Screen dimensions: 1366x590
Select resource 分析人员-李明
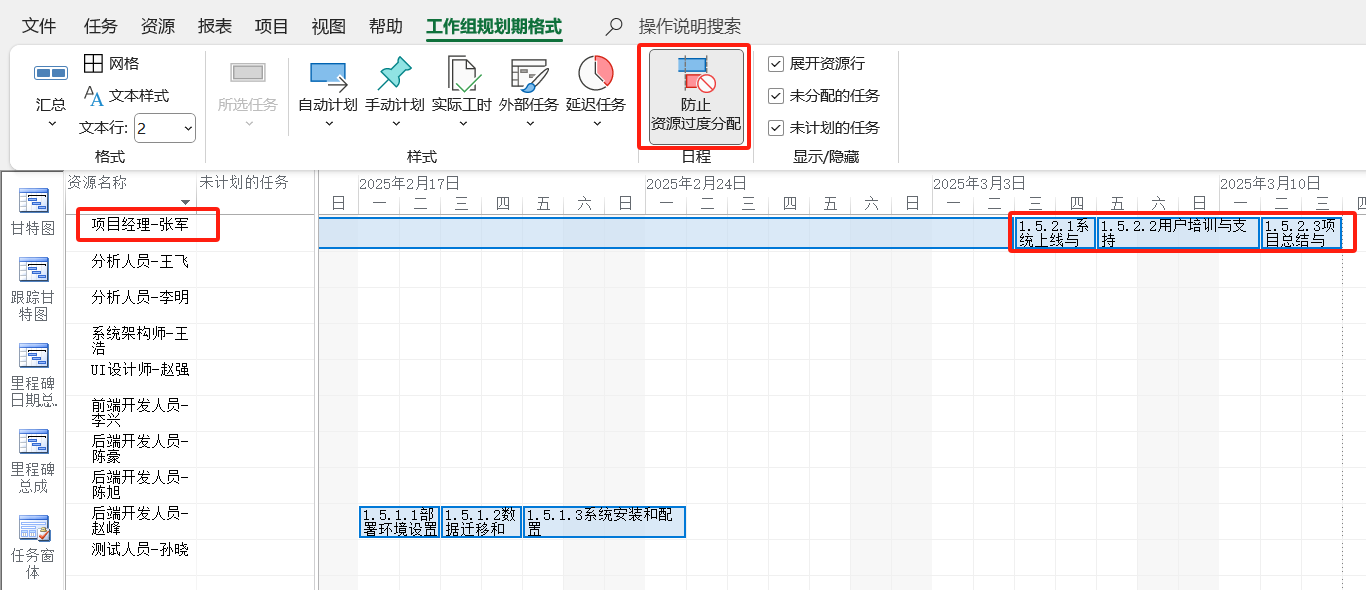pyautogui.click(x=140, y=298)
